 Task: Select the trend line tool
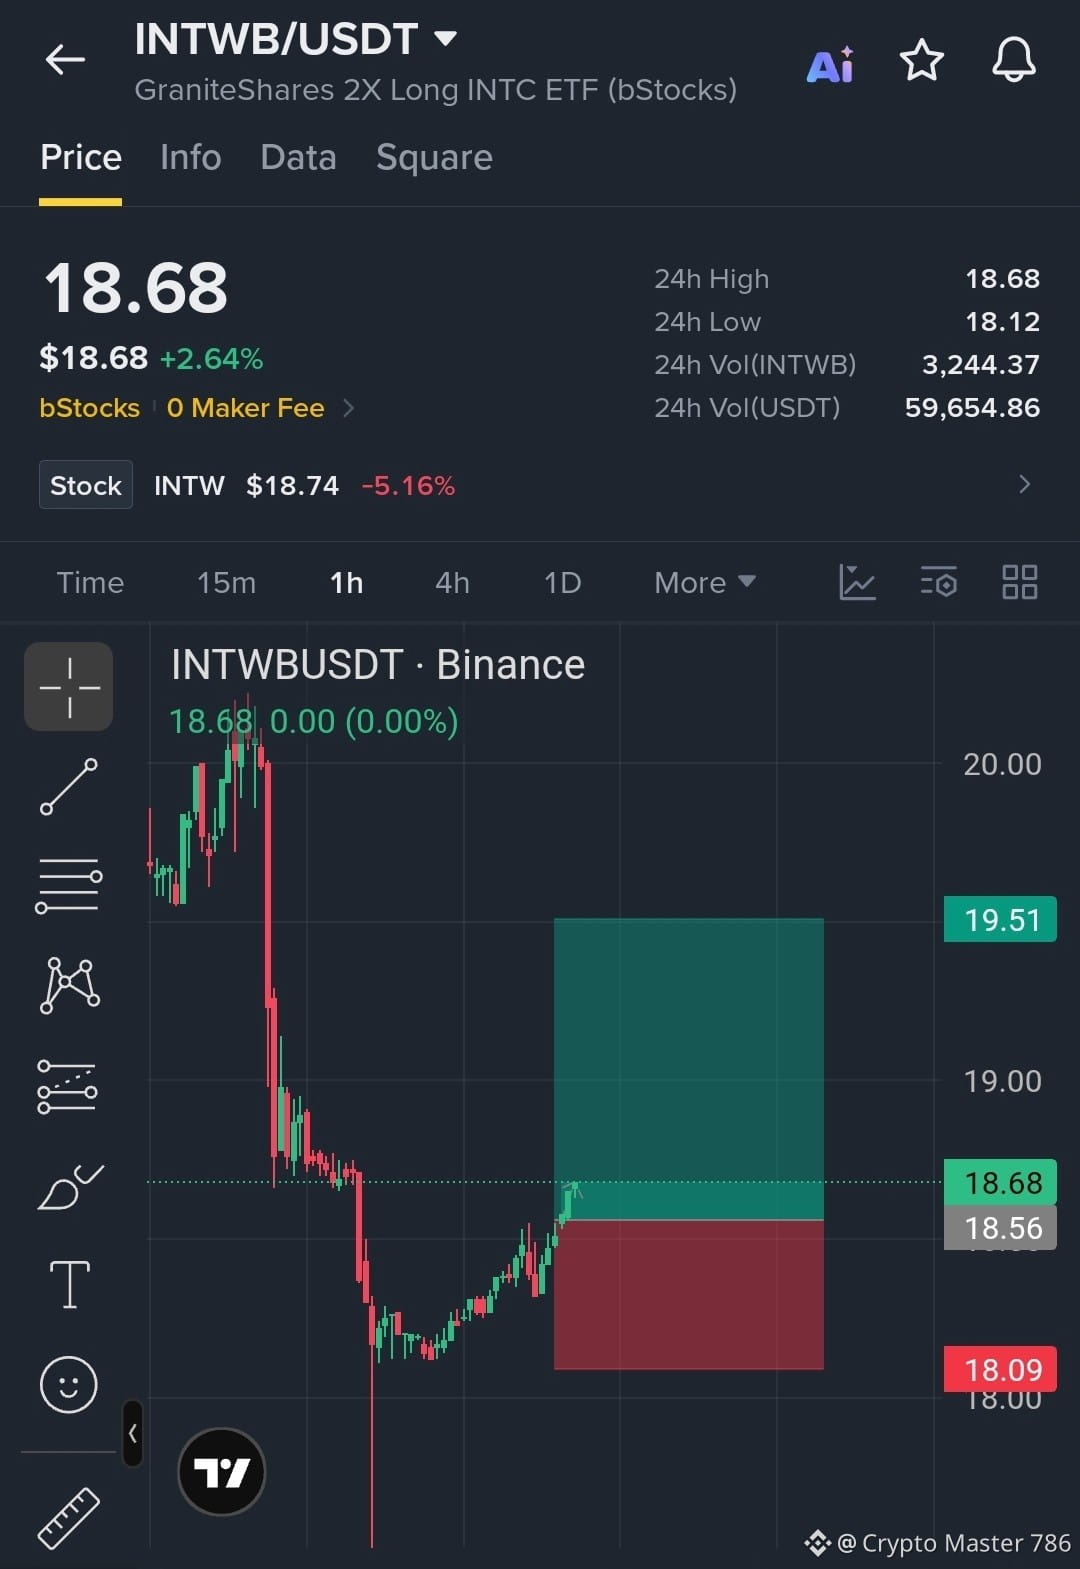point(69,787)
